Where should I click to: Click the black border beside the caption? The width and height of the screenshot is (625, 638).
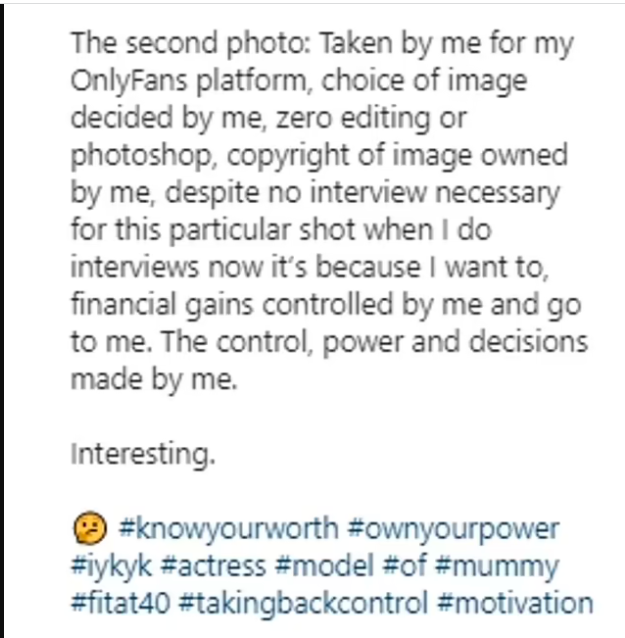pos(2,321)
